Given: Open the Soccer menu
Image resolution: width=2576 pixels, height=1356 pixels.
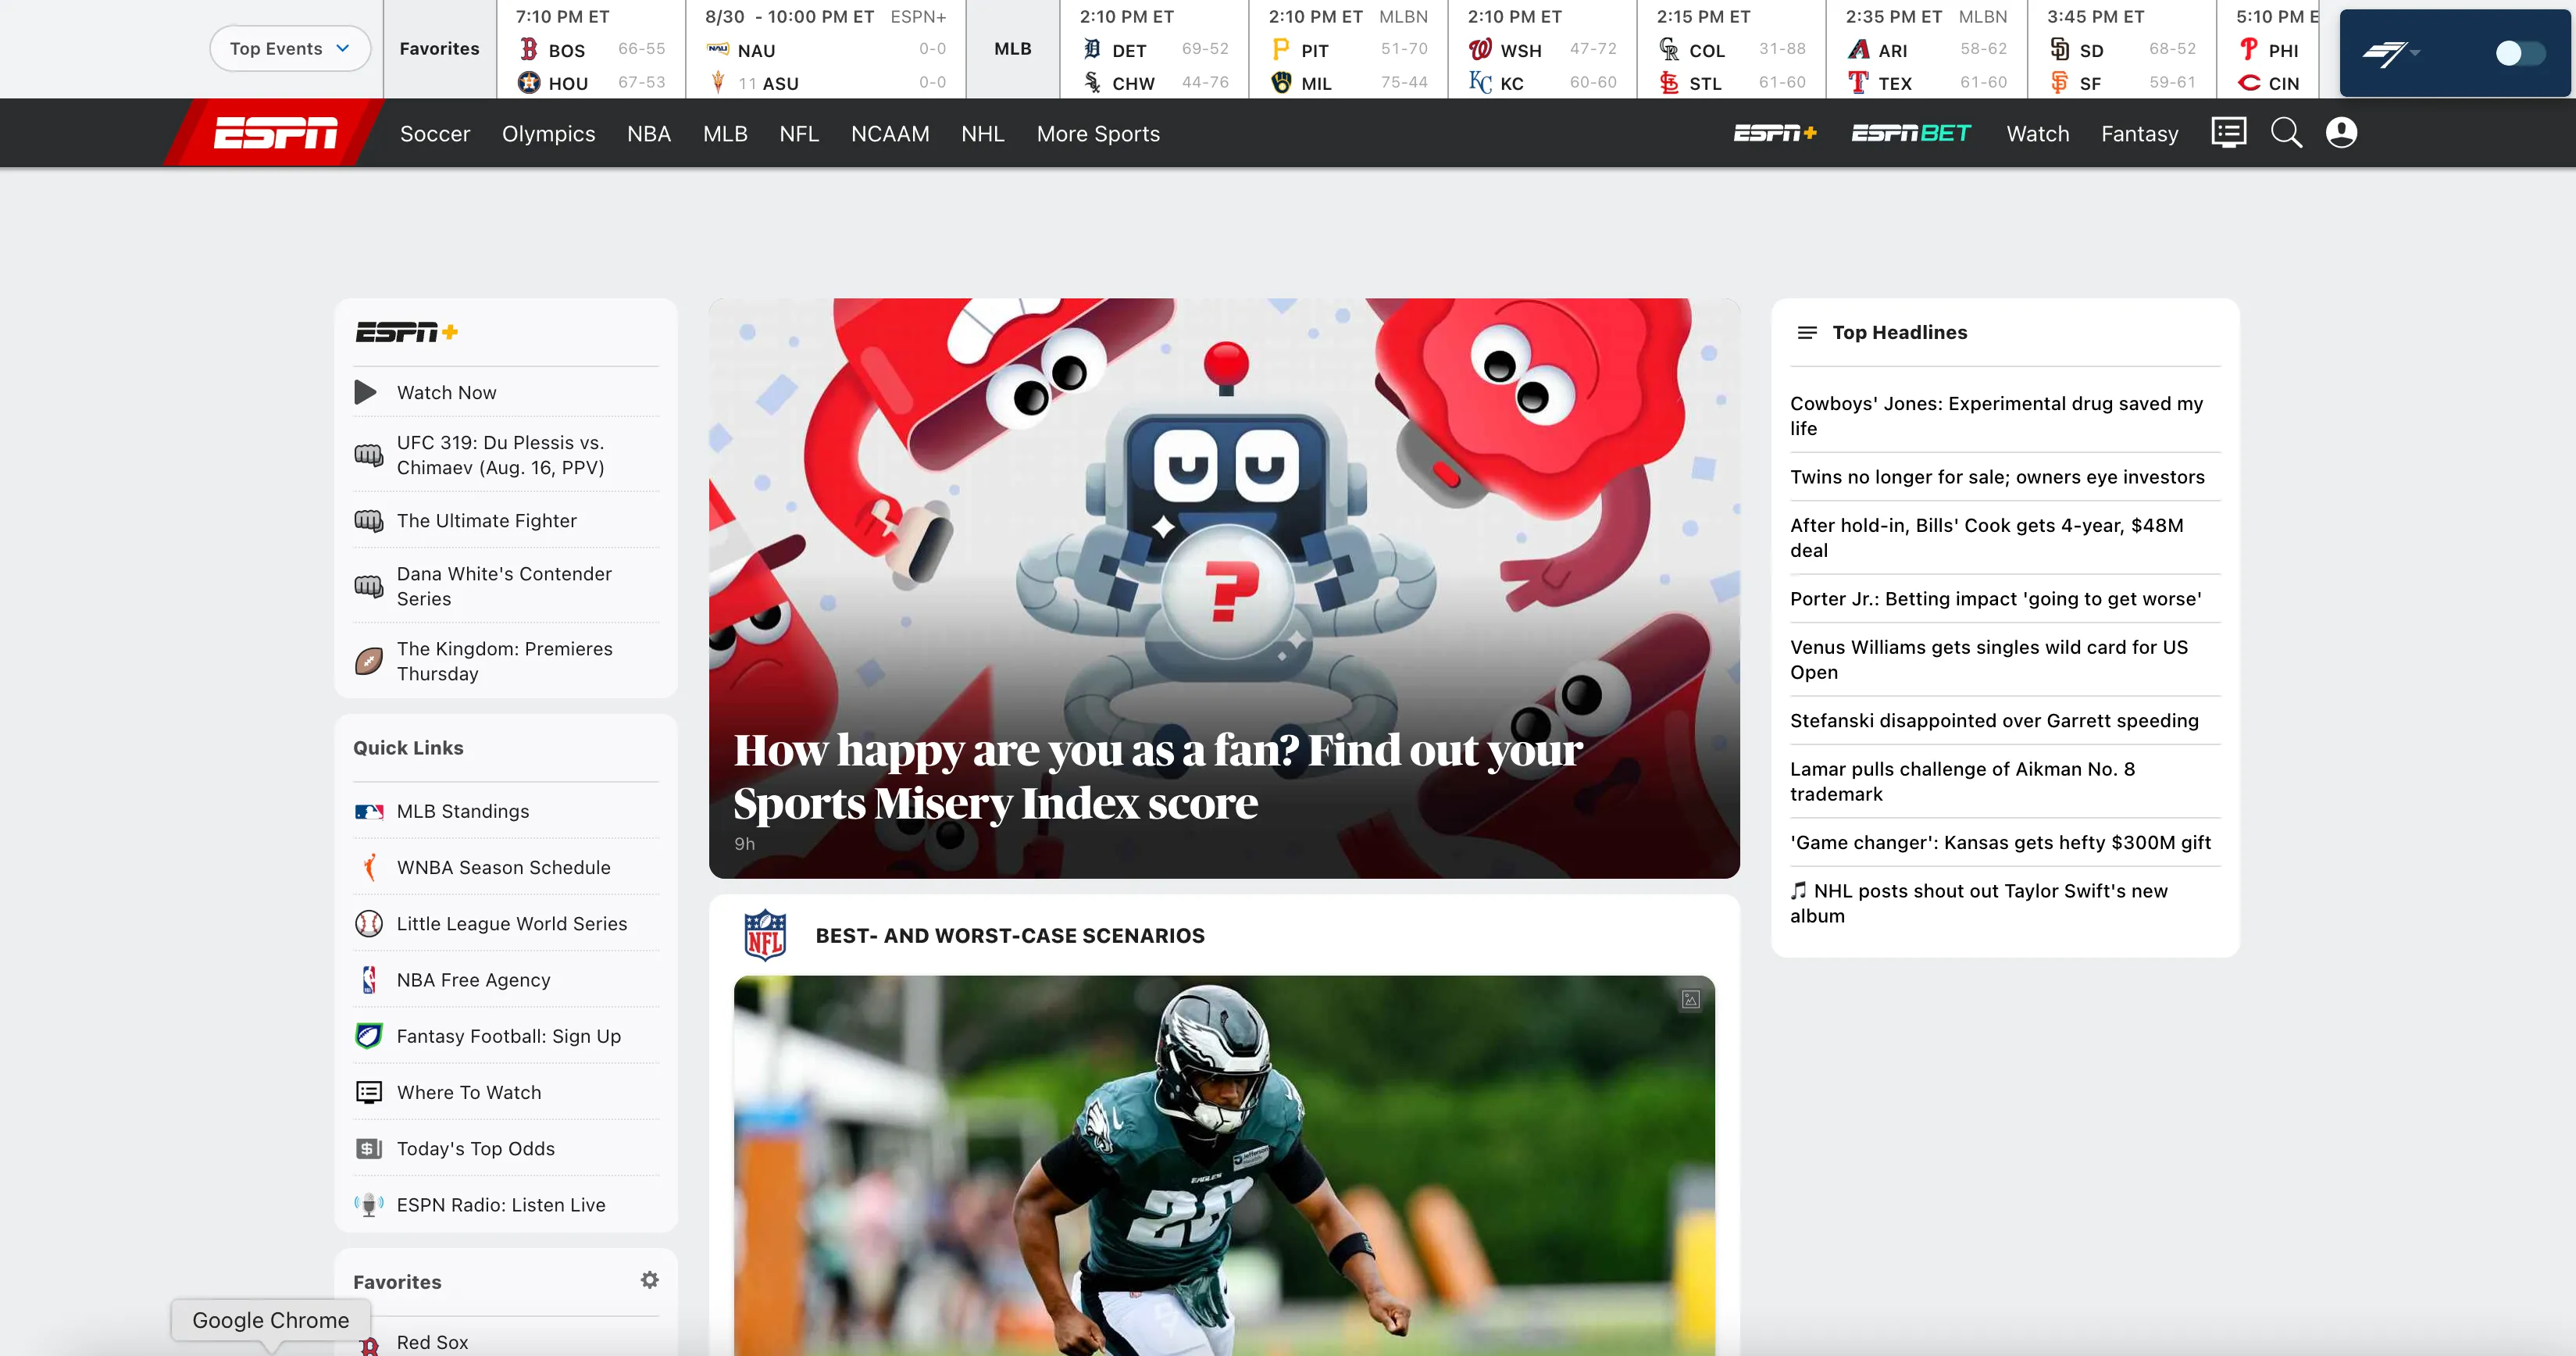Looking at the screenshot, I should point(435,133).
